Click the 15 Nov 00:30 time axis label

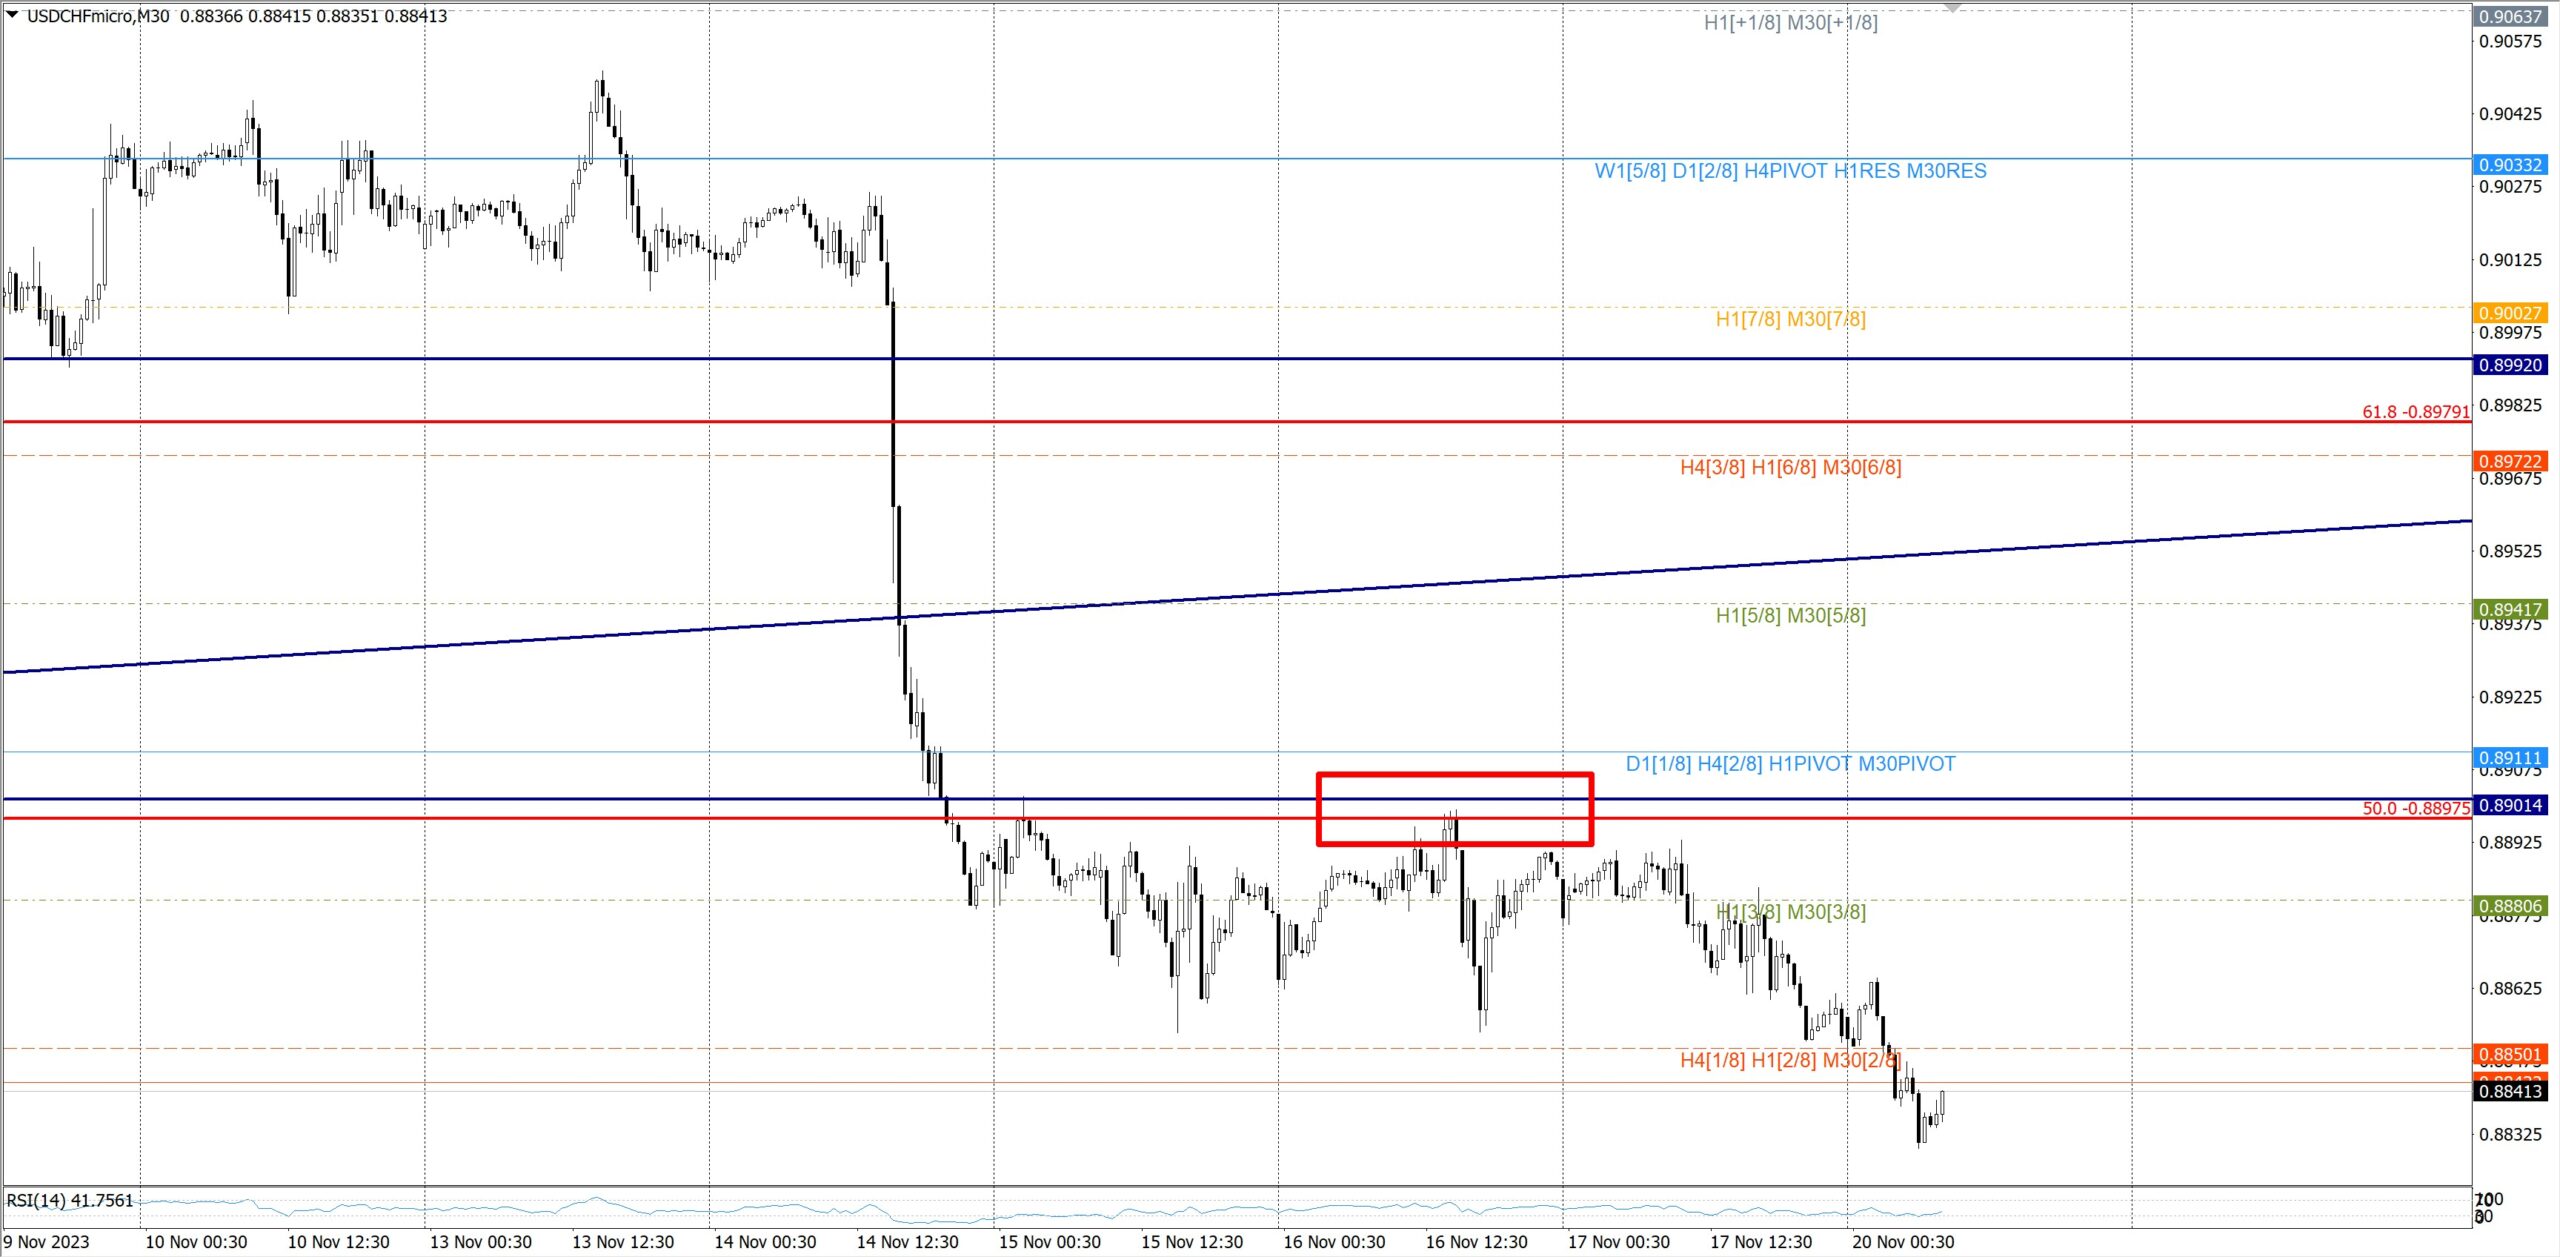pos(1049,1242)
